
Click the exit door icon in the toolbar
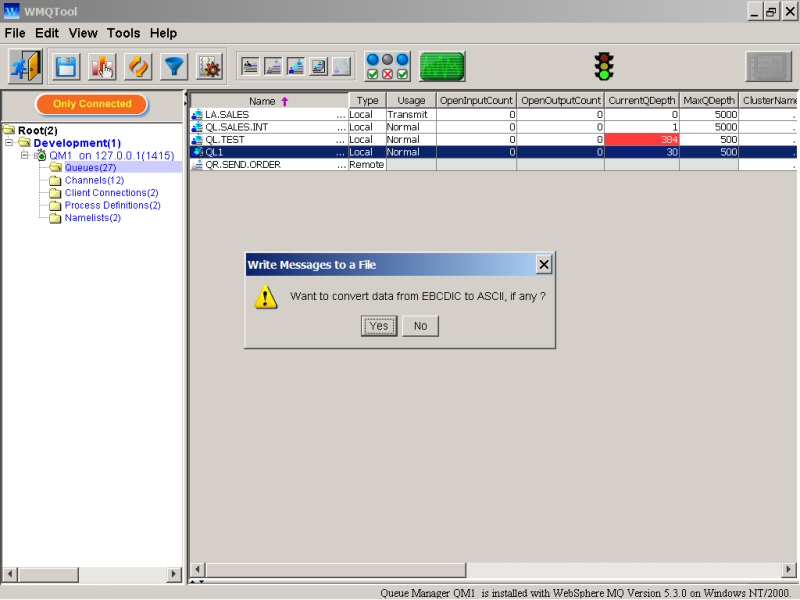25,66
